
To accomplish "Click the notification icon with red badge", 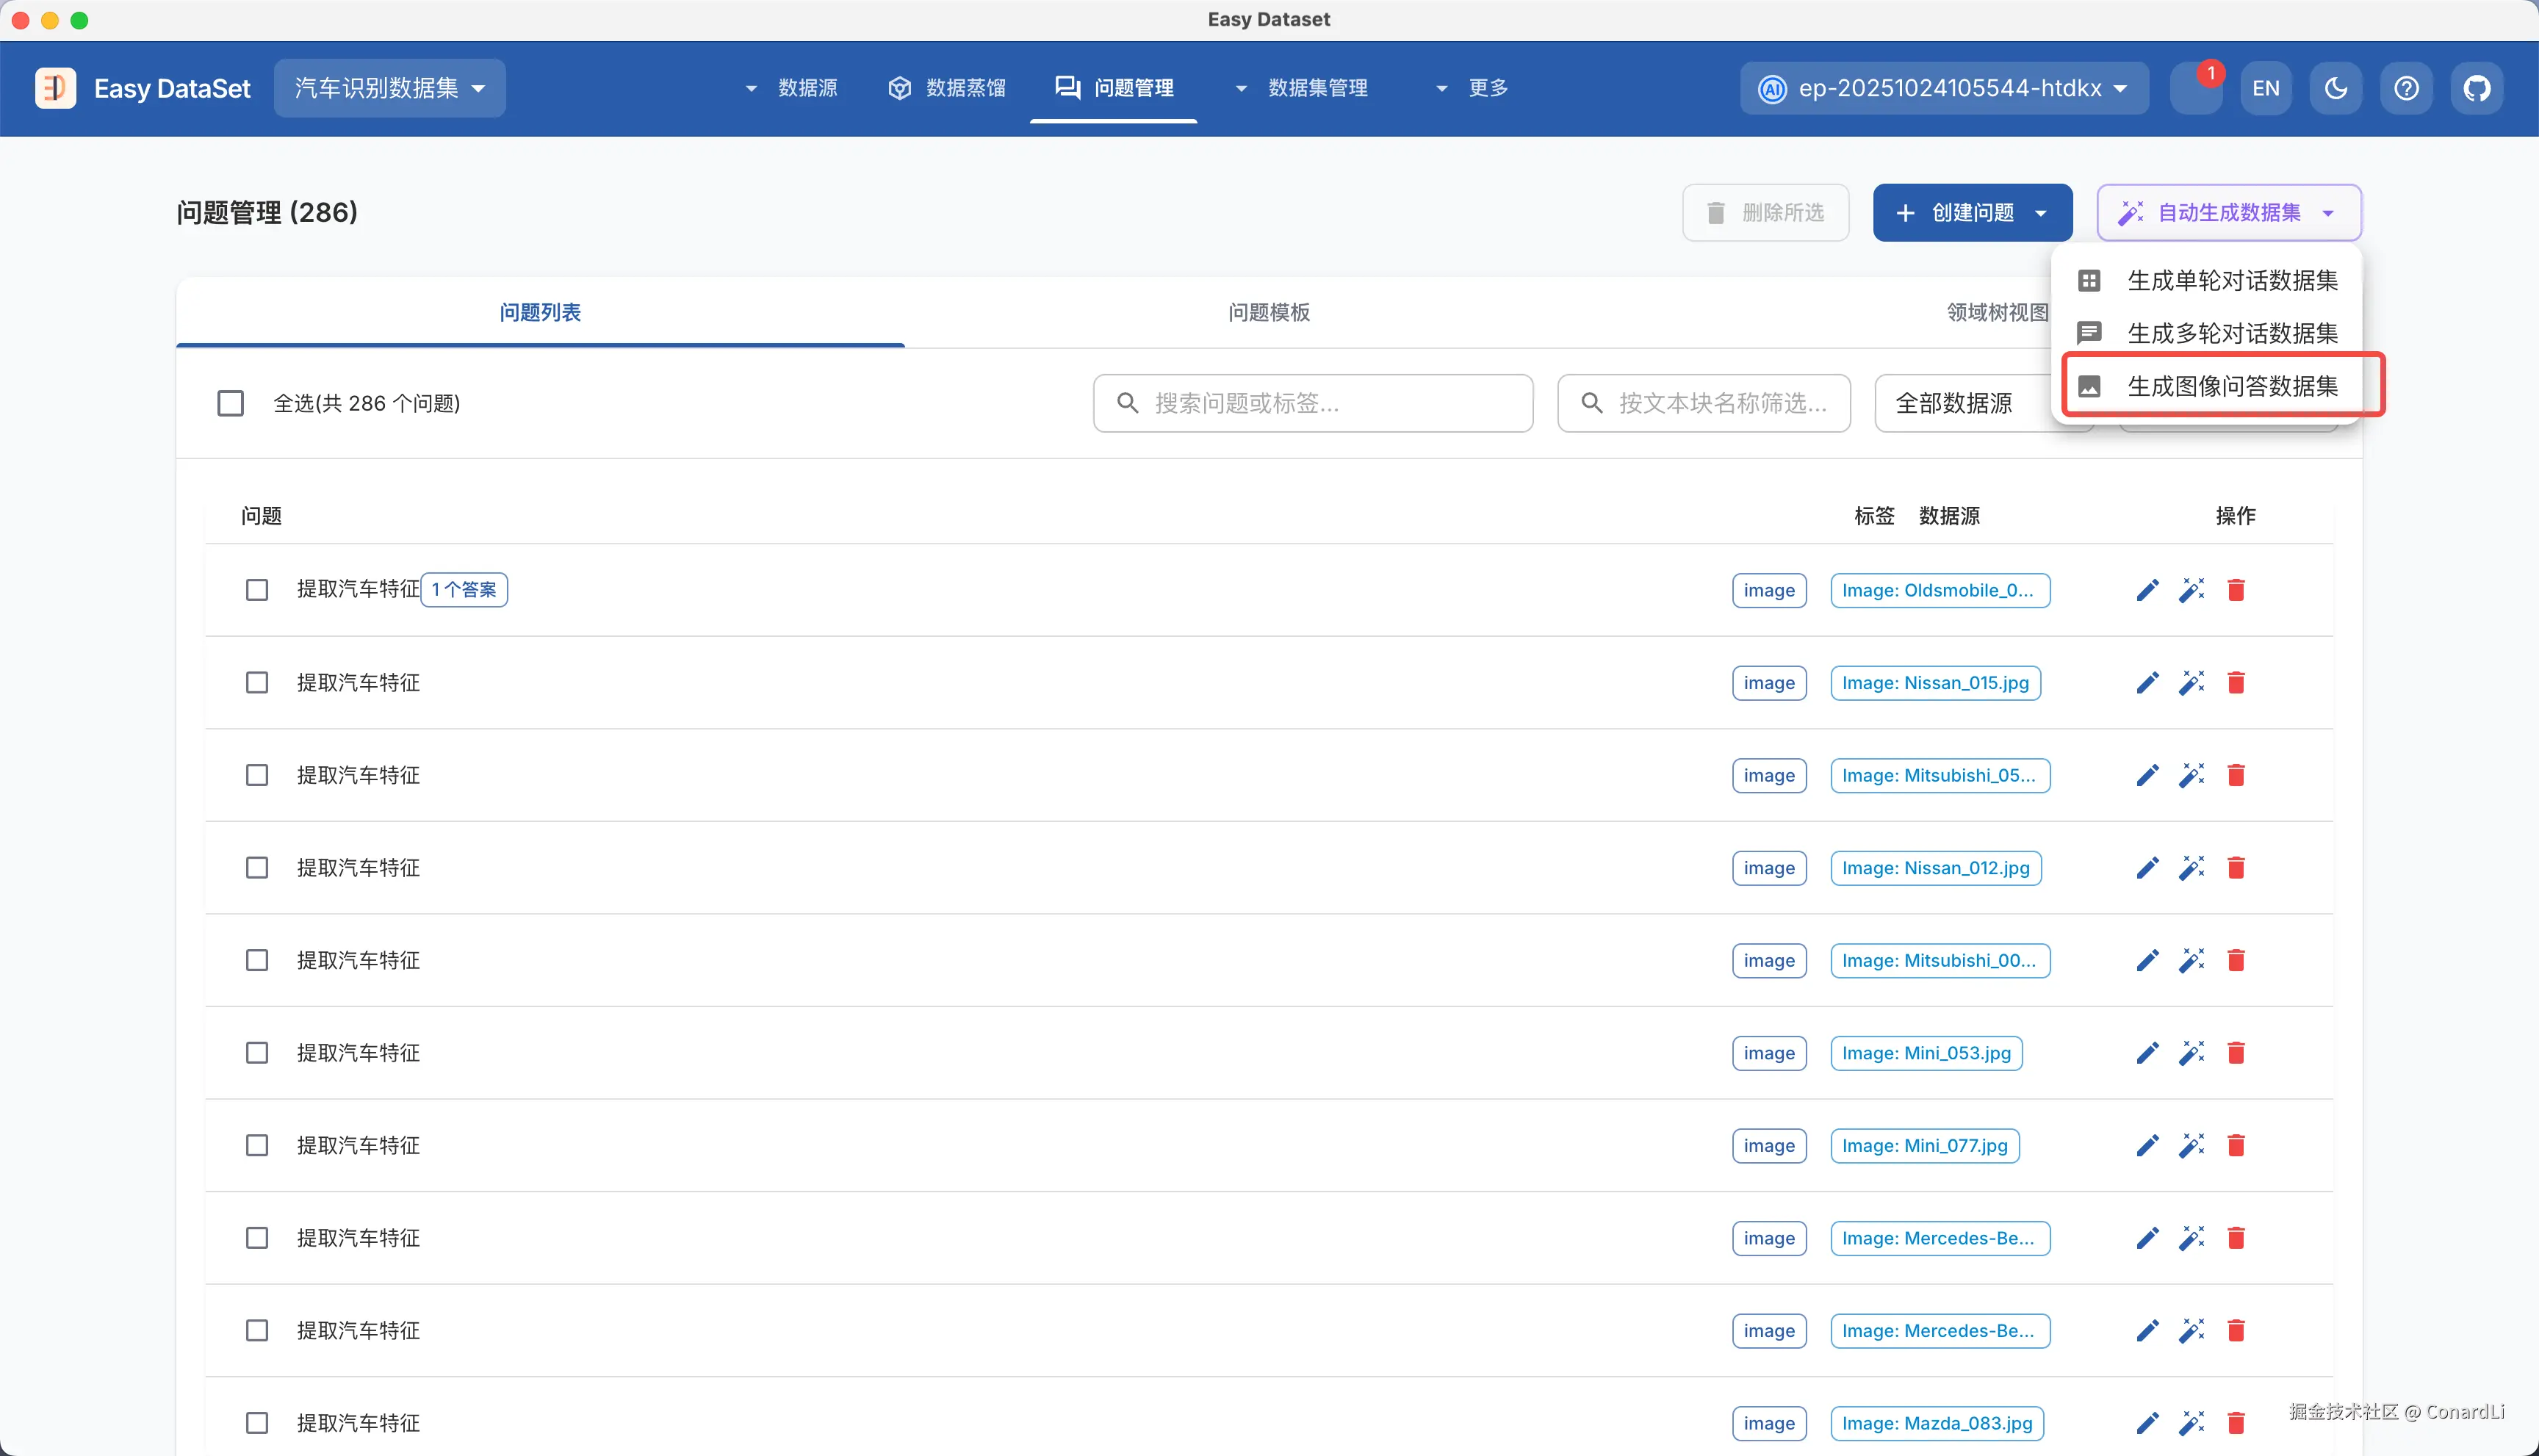I will [x=2196, y=88].
